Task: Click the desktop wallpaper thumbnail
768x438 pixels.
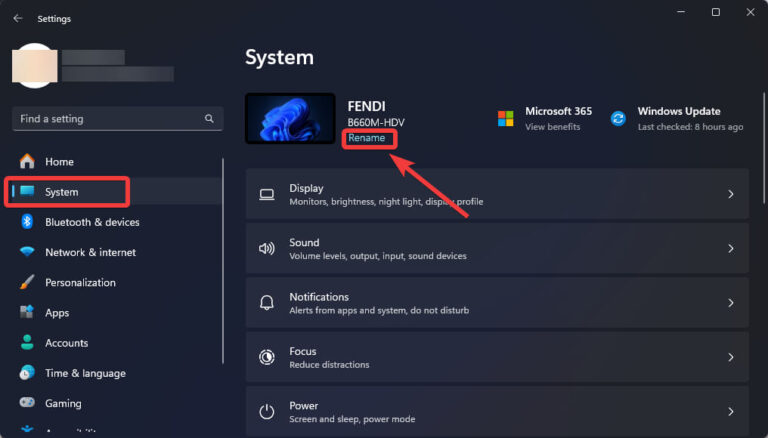Action: [x=290, y=119]
